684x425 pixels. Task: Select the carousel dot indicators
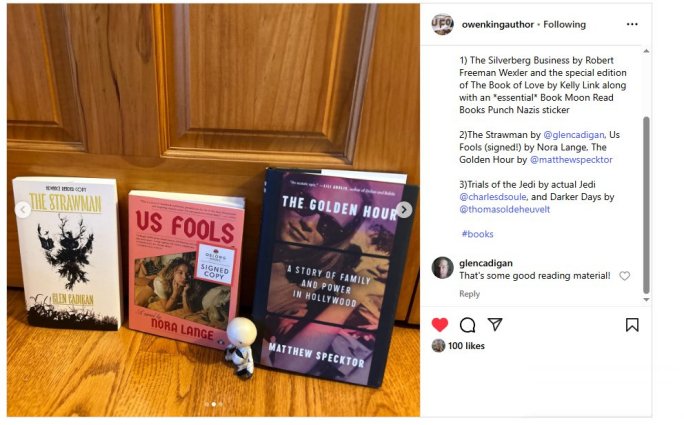coord(213,404)
